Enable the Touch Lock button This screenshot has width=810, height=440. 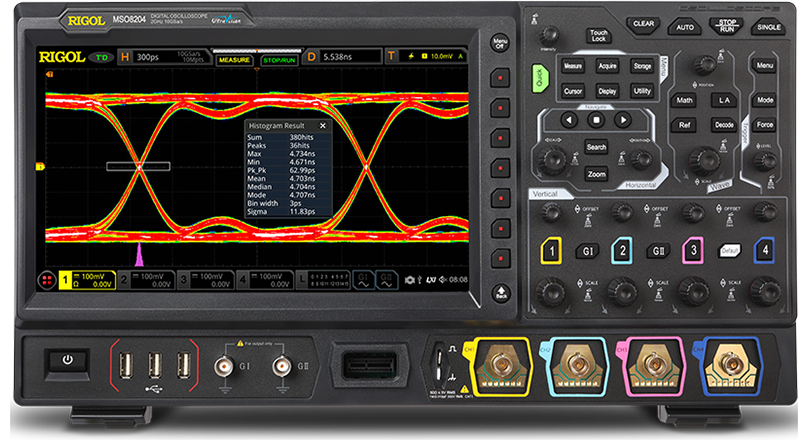click(x=598, y=36)
